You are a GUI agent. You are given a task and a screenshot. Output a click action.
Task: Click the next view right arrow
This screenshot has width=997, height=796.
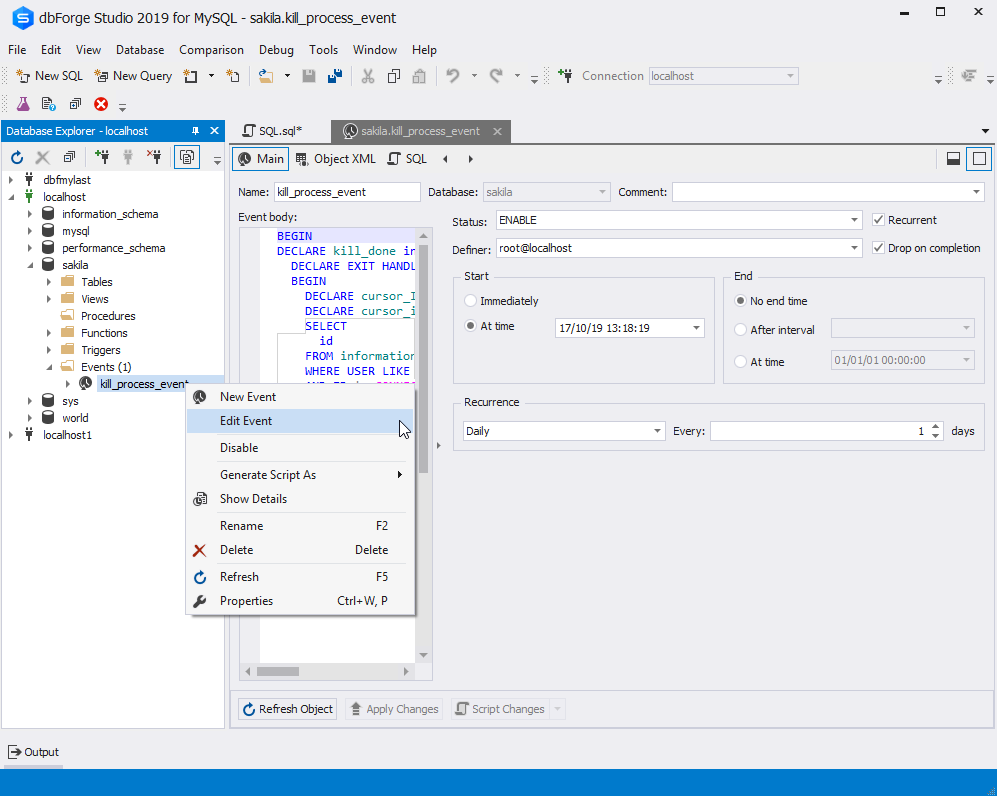point(471,159)
